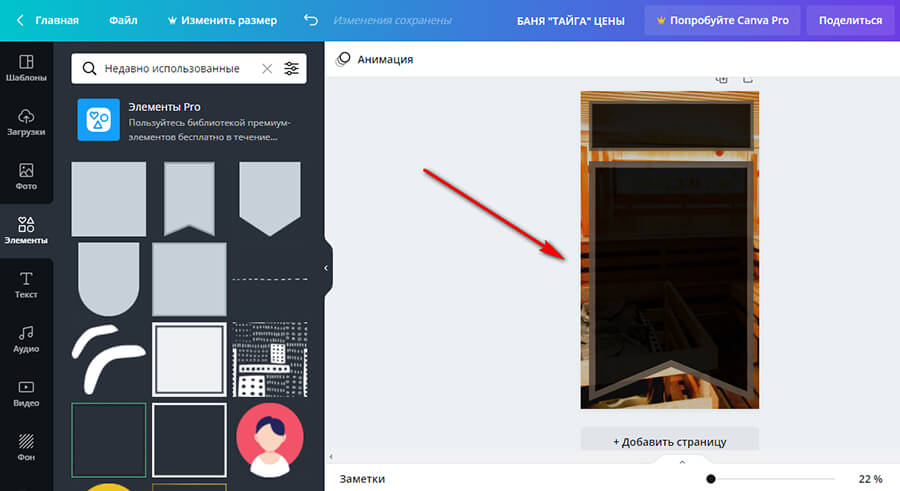Open the Фото photos sidebar tab

coord(26,176)
